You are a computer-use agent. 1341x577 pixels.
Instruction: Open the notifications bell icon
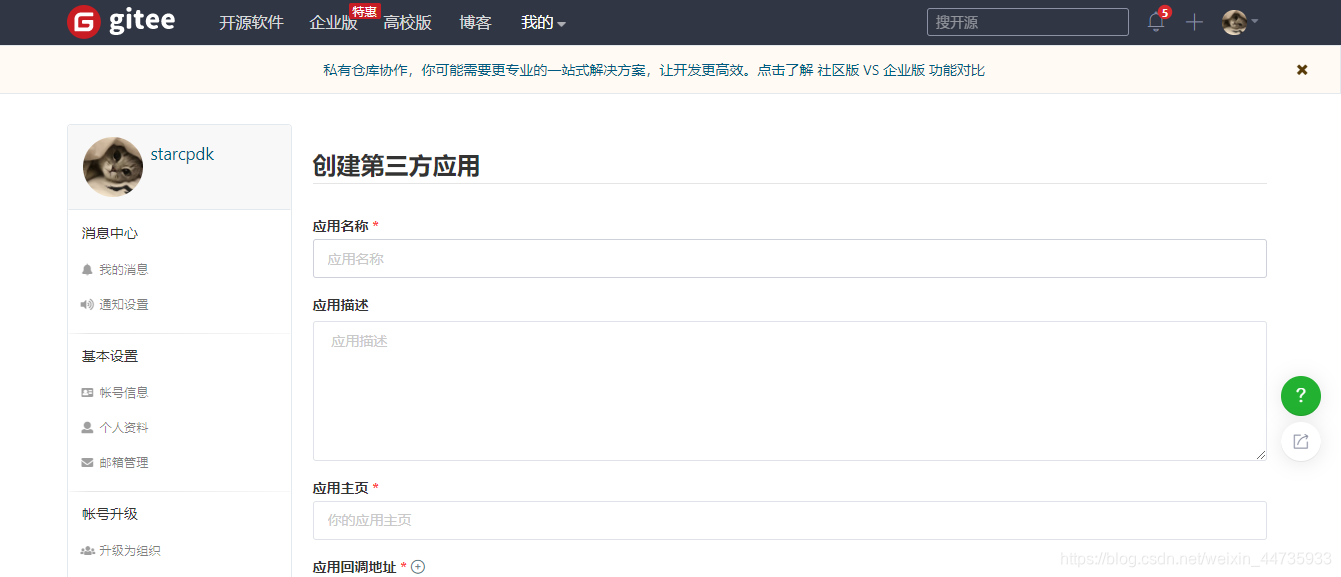(1156, 22)
